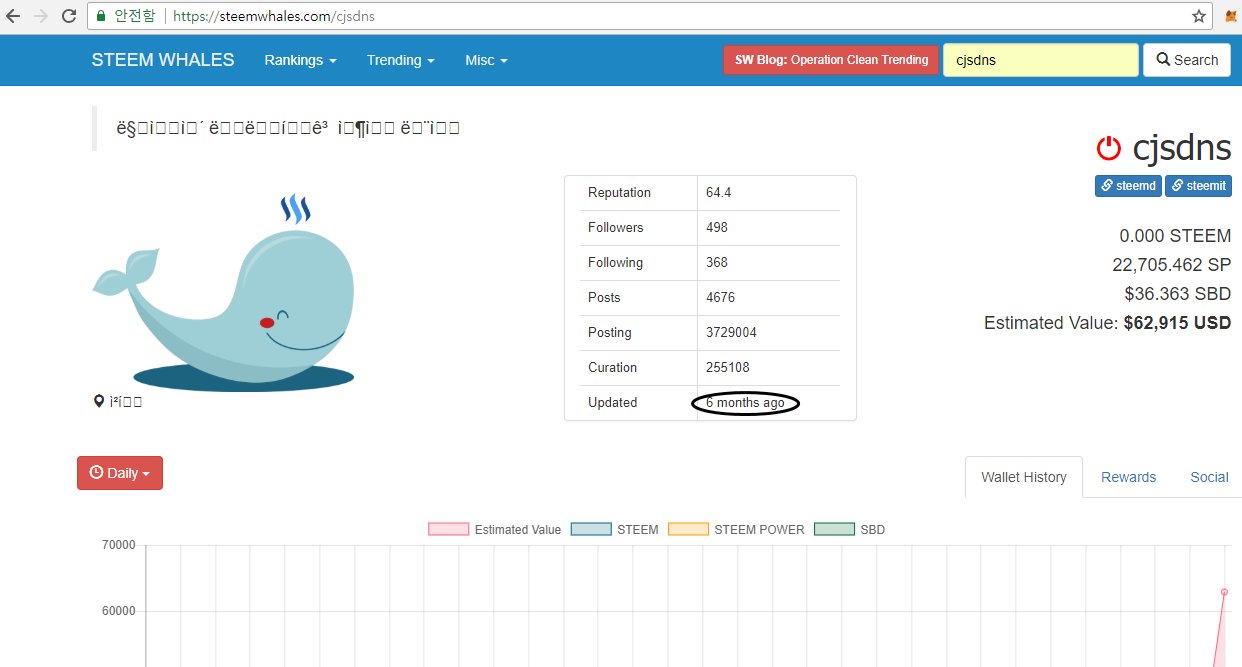Open the Daily interval dropdown

[x=120, y=473]
